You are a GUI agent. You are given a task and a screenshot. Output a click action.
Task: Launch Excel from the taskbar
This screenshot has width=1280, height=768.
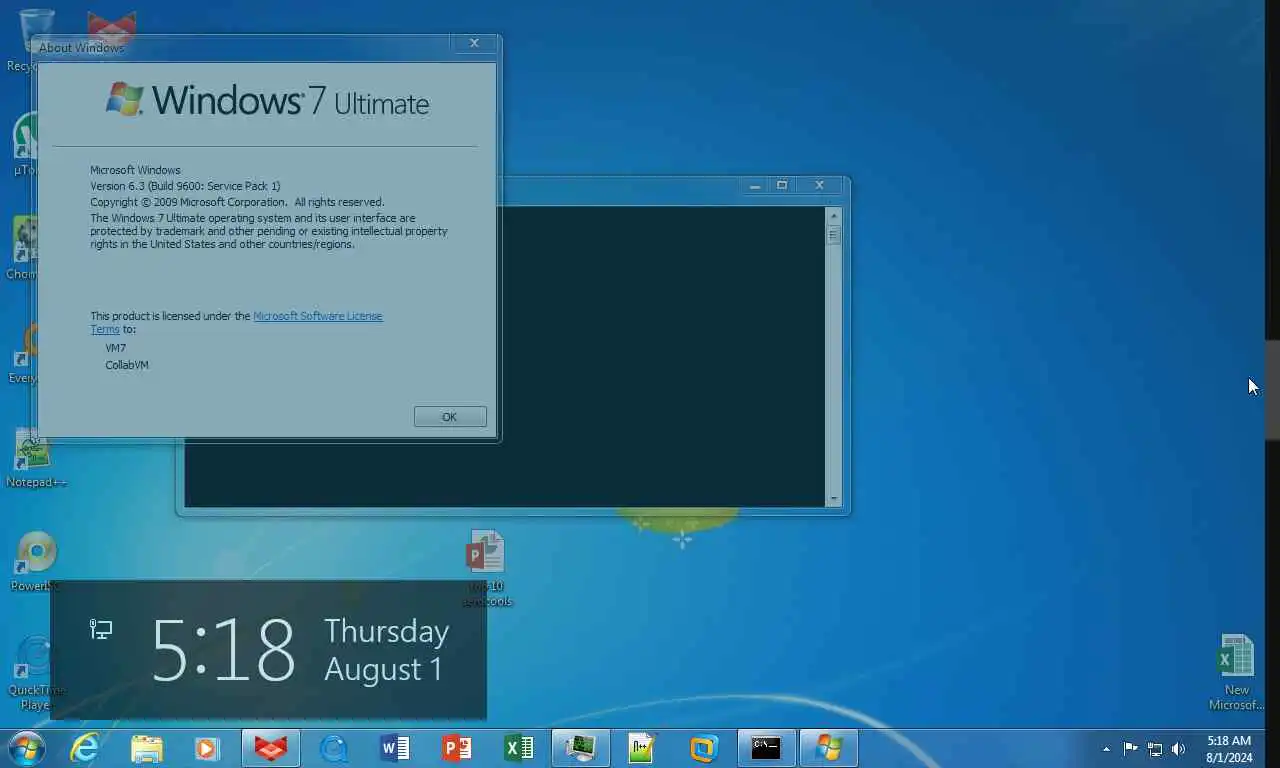point(519,748)
